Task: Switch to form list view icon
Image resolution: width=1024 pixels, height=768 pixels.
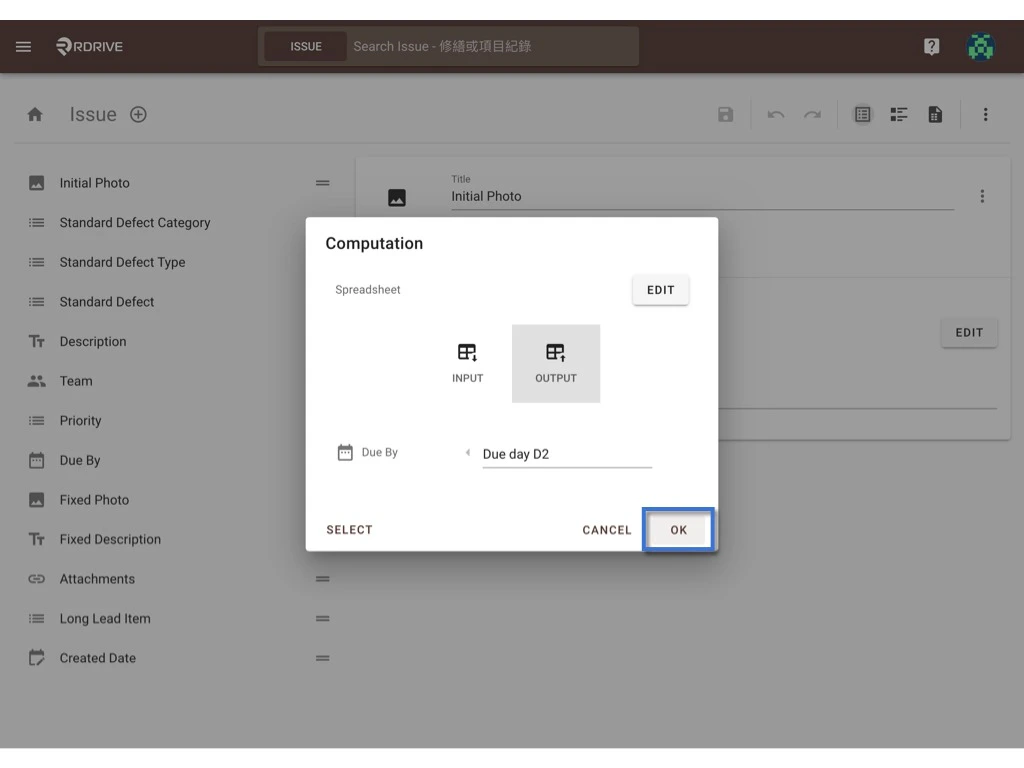Action: pos(863,115)
